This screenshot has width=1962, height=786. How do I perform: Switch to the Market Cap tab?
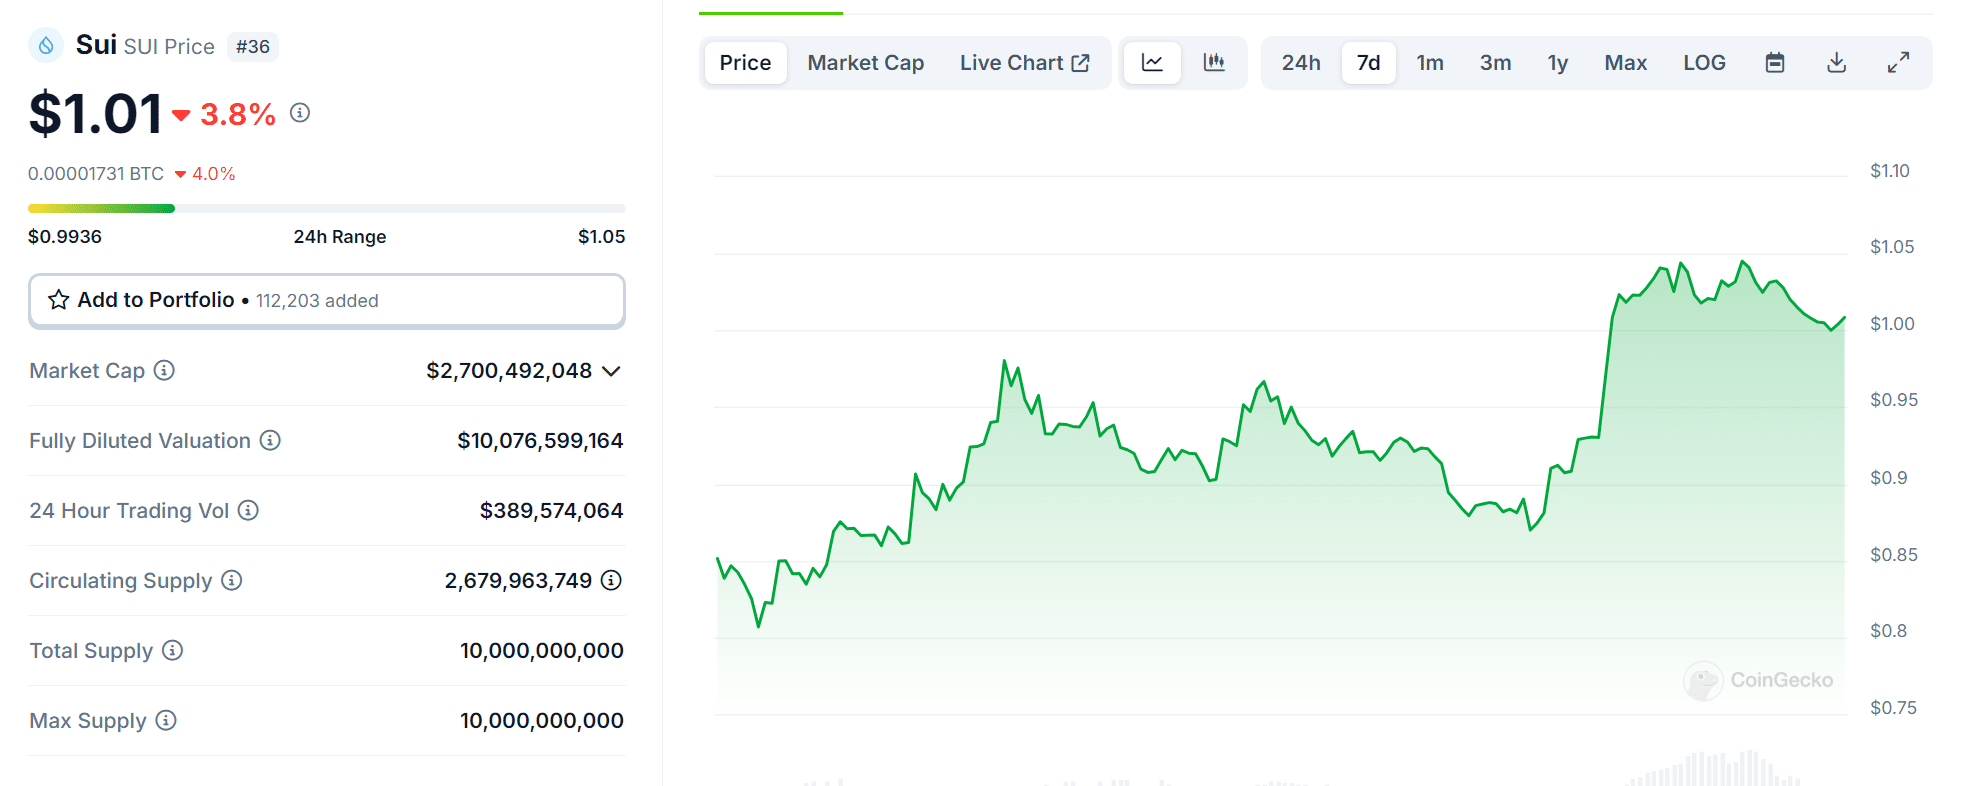click(x=865, y=63)
